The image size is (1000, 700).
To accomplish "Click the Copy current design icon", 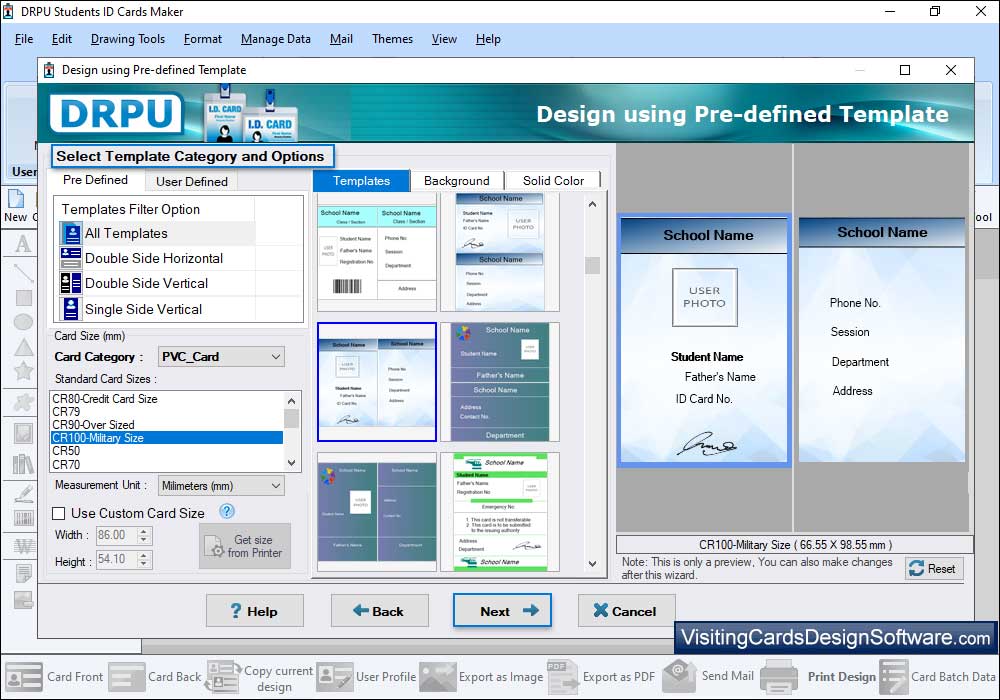I will pyautogui.click(x=223, y=677).
